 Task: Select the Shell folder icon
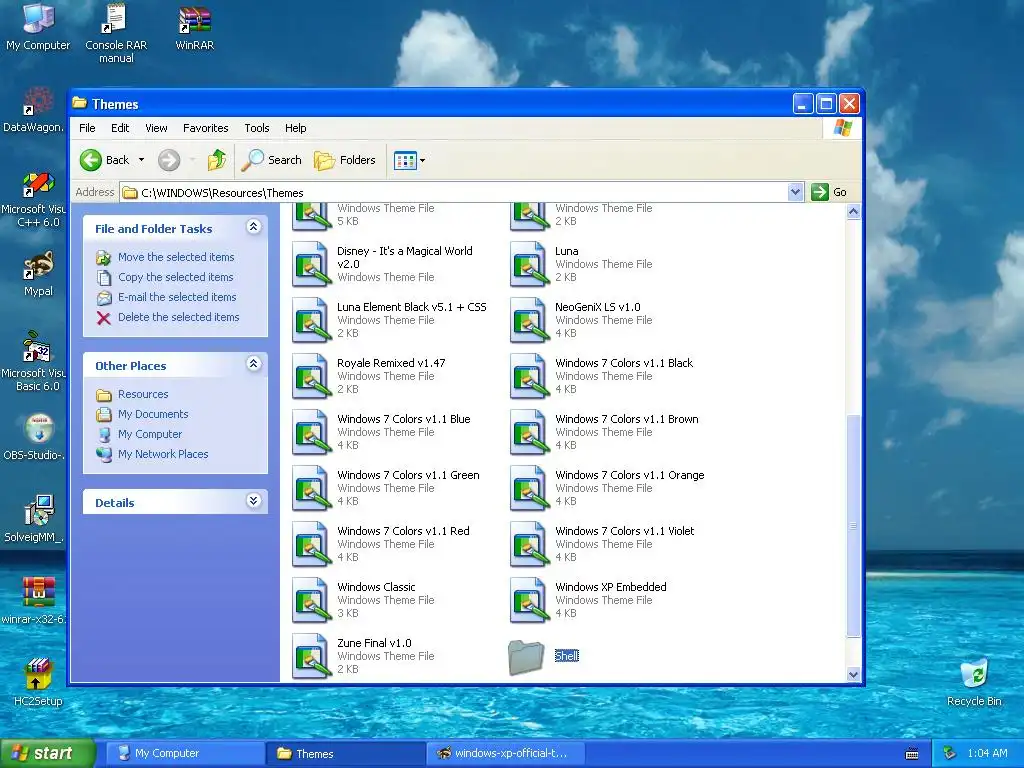click(x=526, y=656)
